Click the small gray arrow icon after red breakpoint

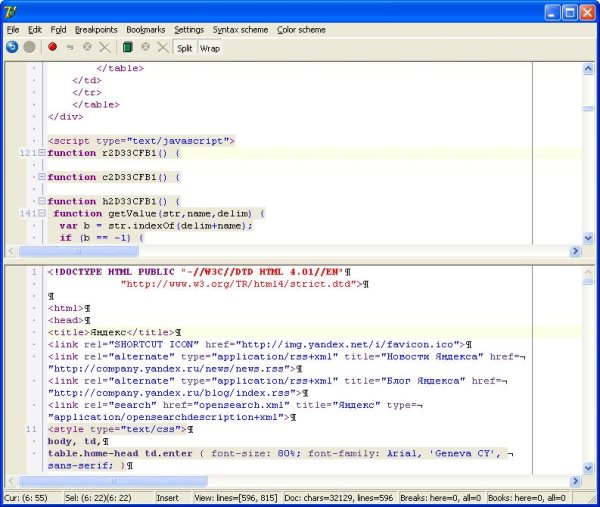click(70, 47)
